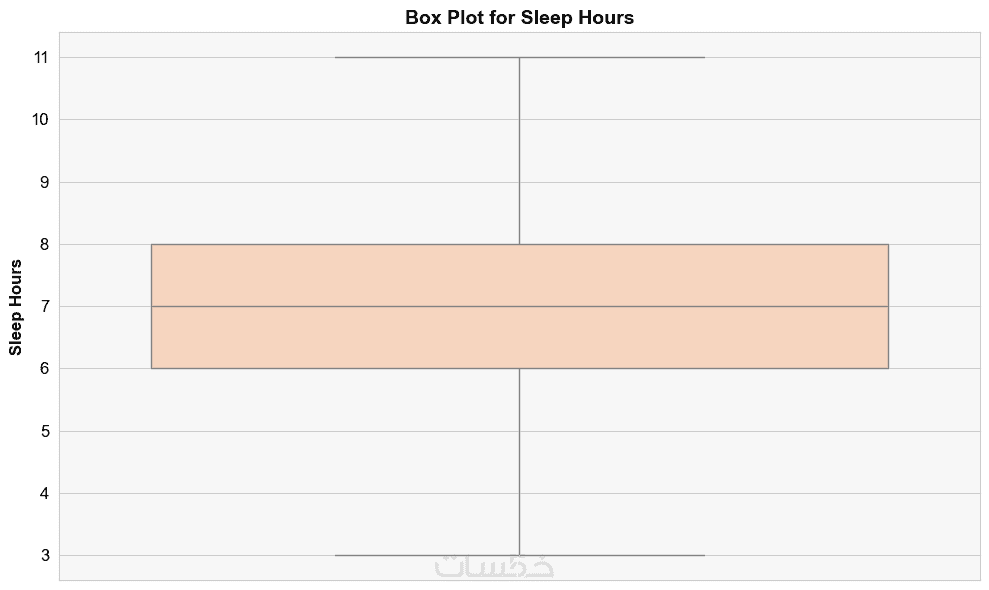Click the Arabic watermark at the bottom
Screen dimensions: 989x590
point(494,566)
